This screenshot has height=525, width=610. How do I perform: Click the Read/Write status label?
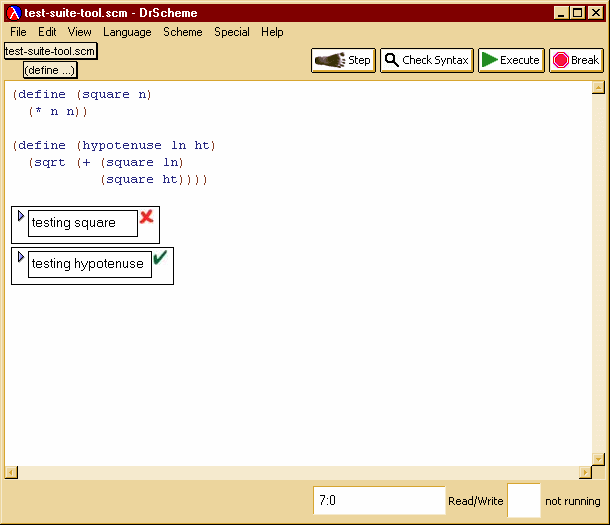[x=475, y=501]
